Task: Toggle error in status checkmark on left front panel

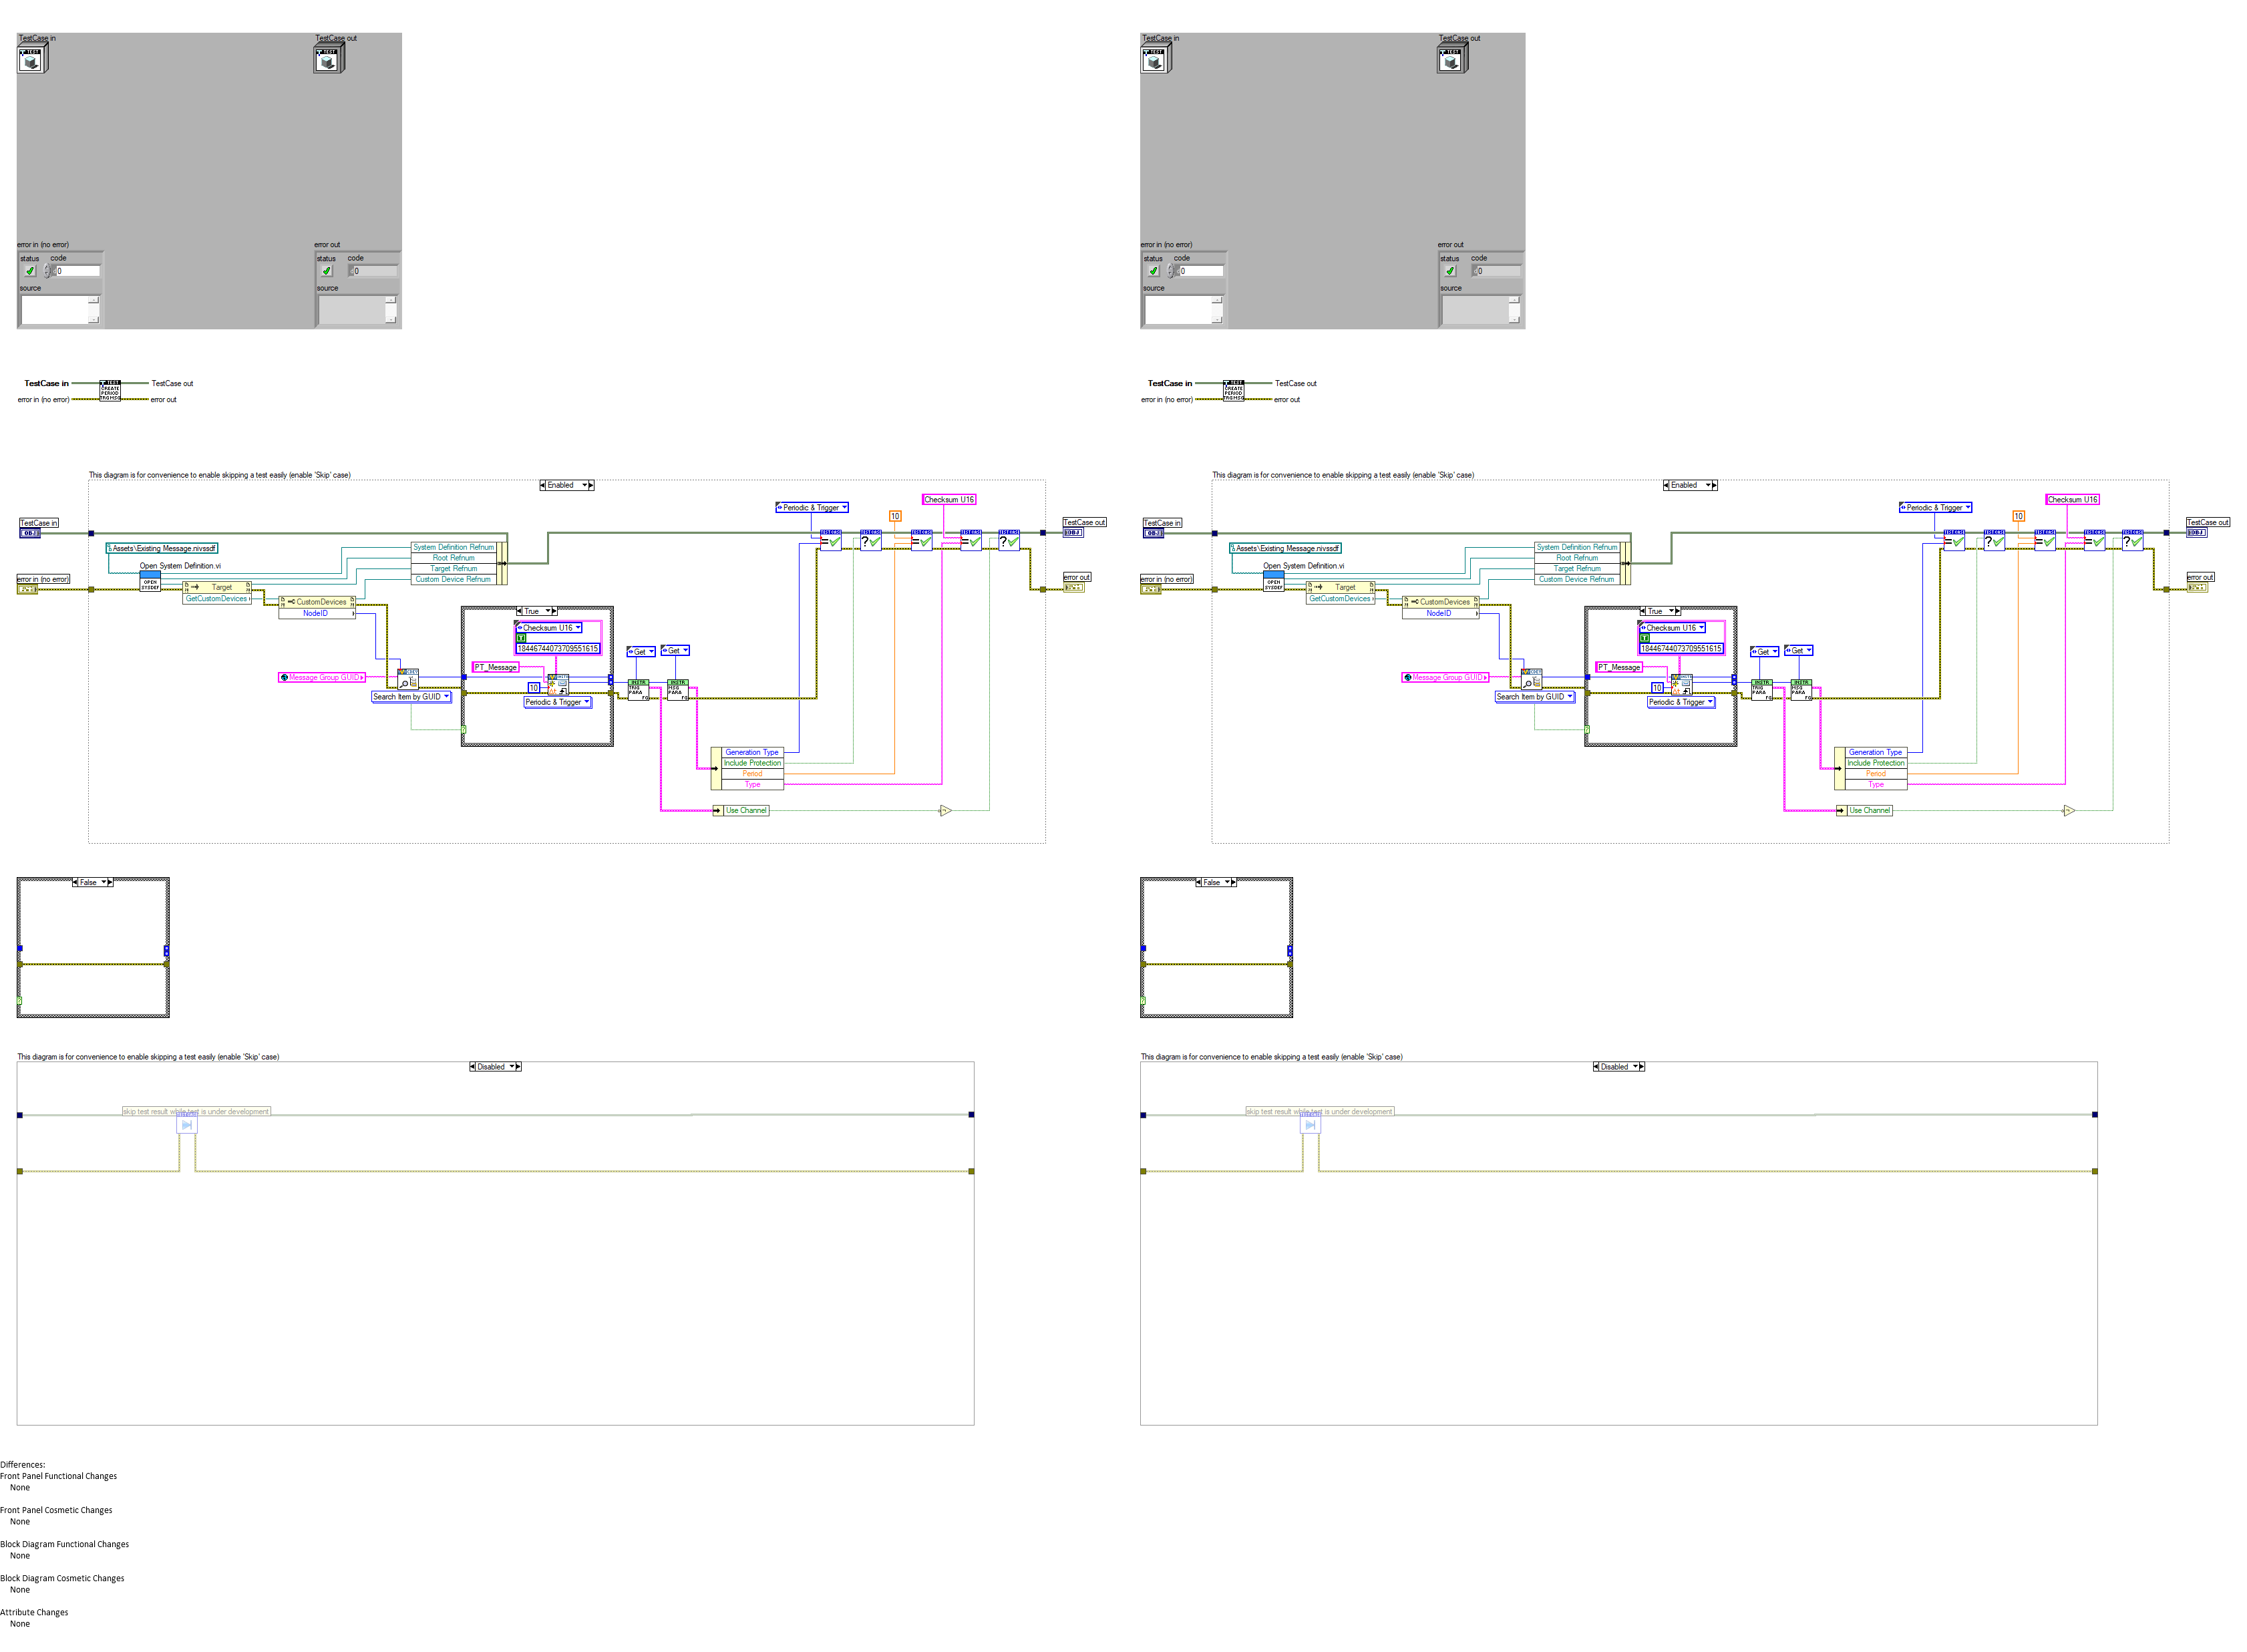Action: coord(30,271)
